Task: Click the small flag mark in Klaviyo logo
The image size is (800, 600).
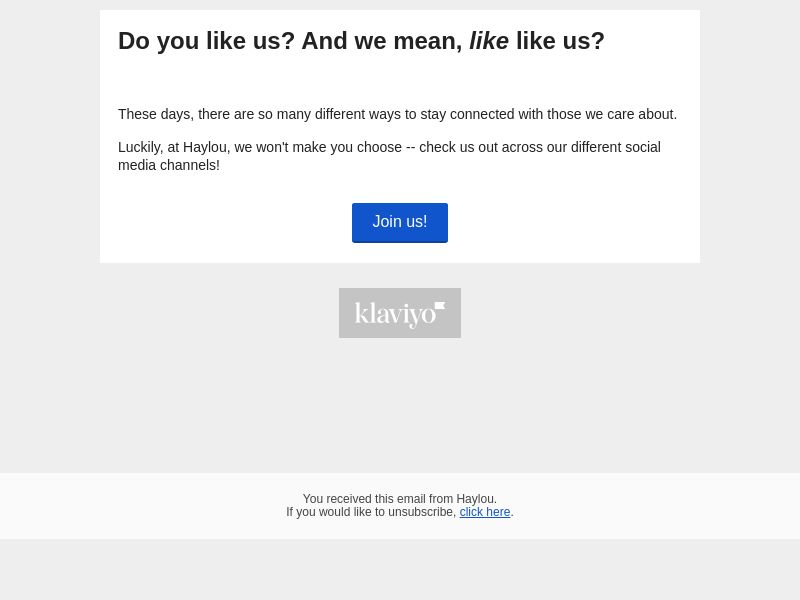Action: (440, 306)
